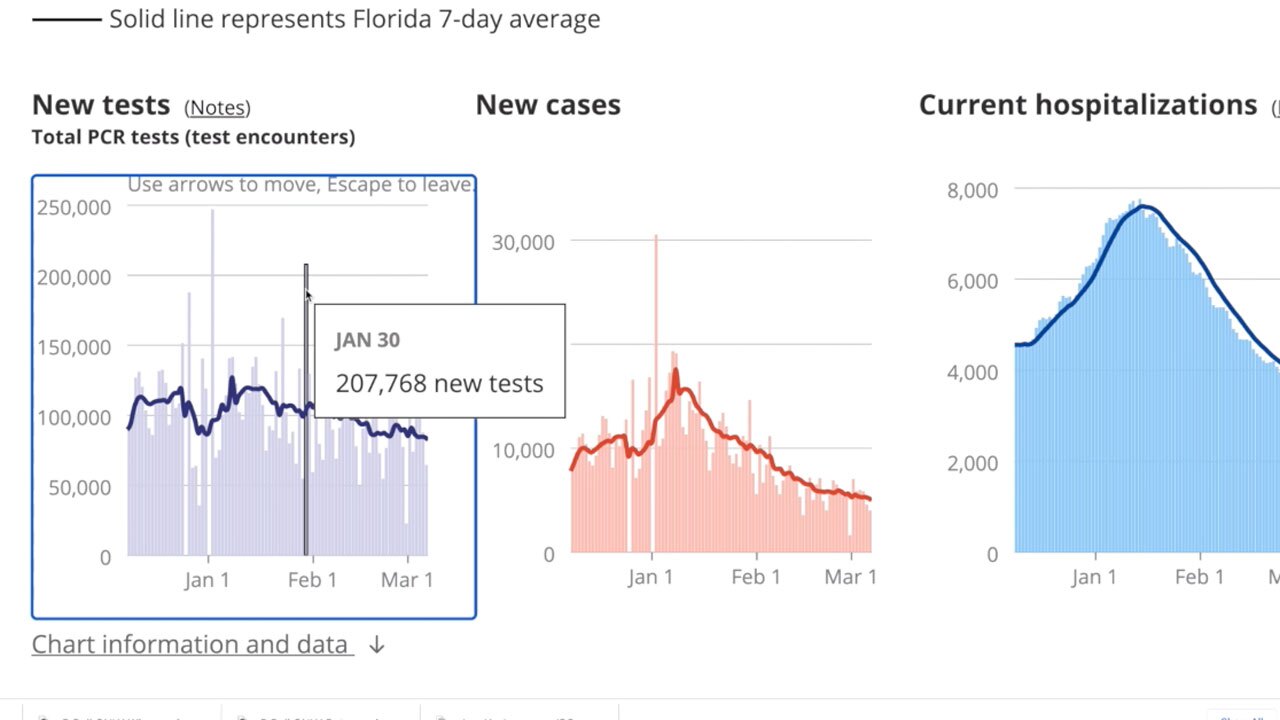Click the Mar 1 axis label on New tests
Screen dimensions: 1280x720
pyautogui.click(x=406, y=579)
